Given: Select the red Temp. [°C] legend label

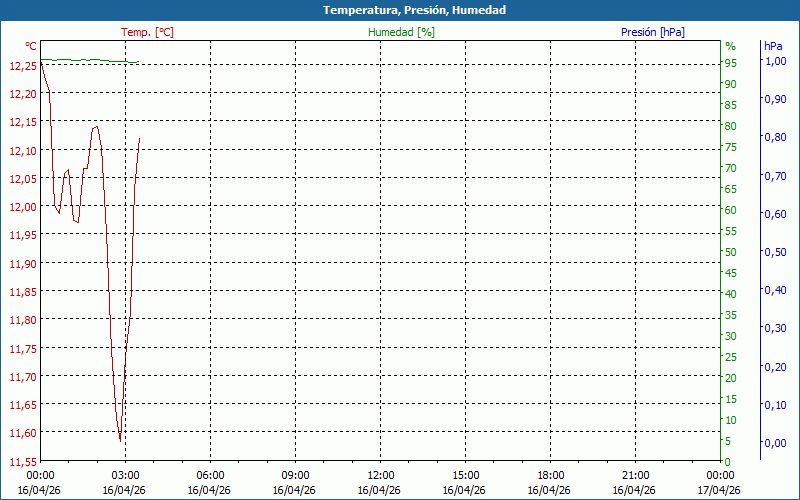Looking at the screenshot, I should (147, 32).
